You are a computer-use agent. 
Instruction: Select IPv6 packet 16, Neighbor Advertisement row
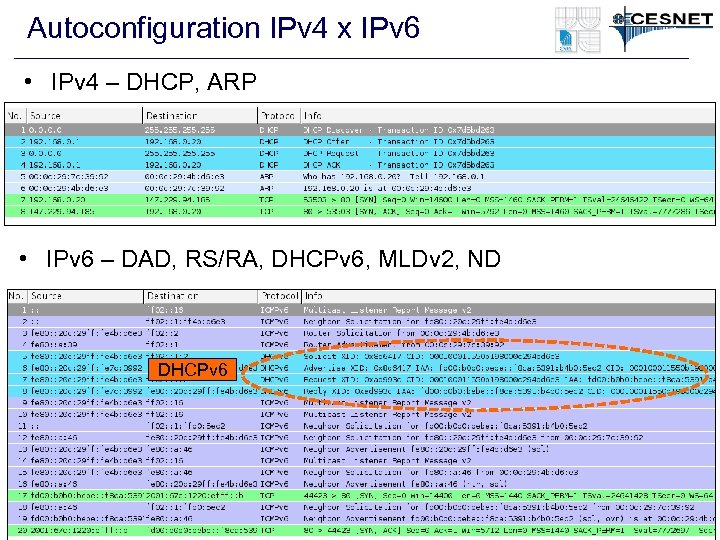pos(361,484)
